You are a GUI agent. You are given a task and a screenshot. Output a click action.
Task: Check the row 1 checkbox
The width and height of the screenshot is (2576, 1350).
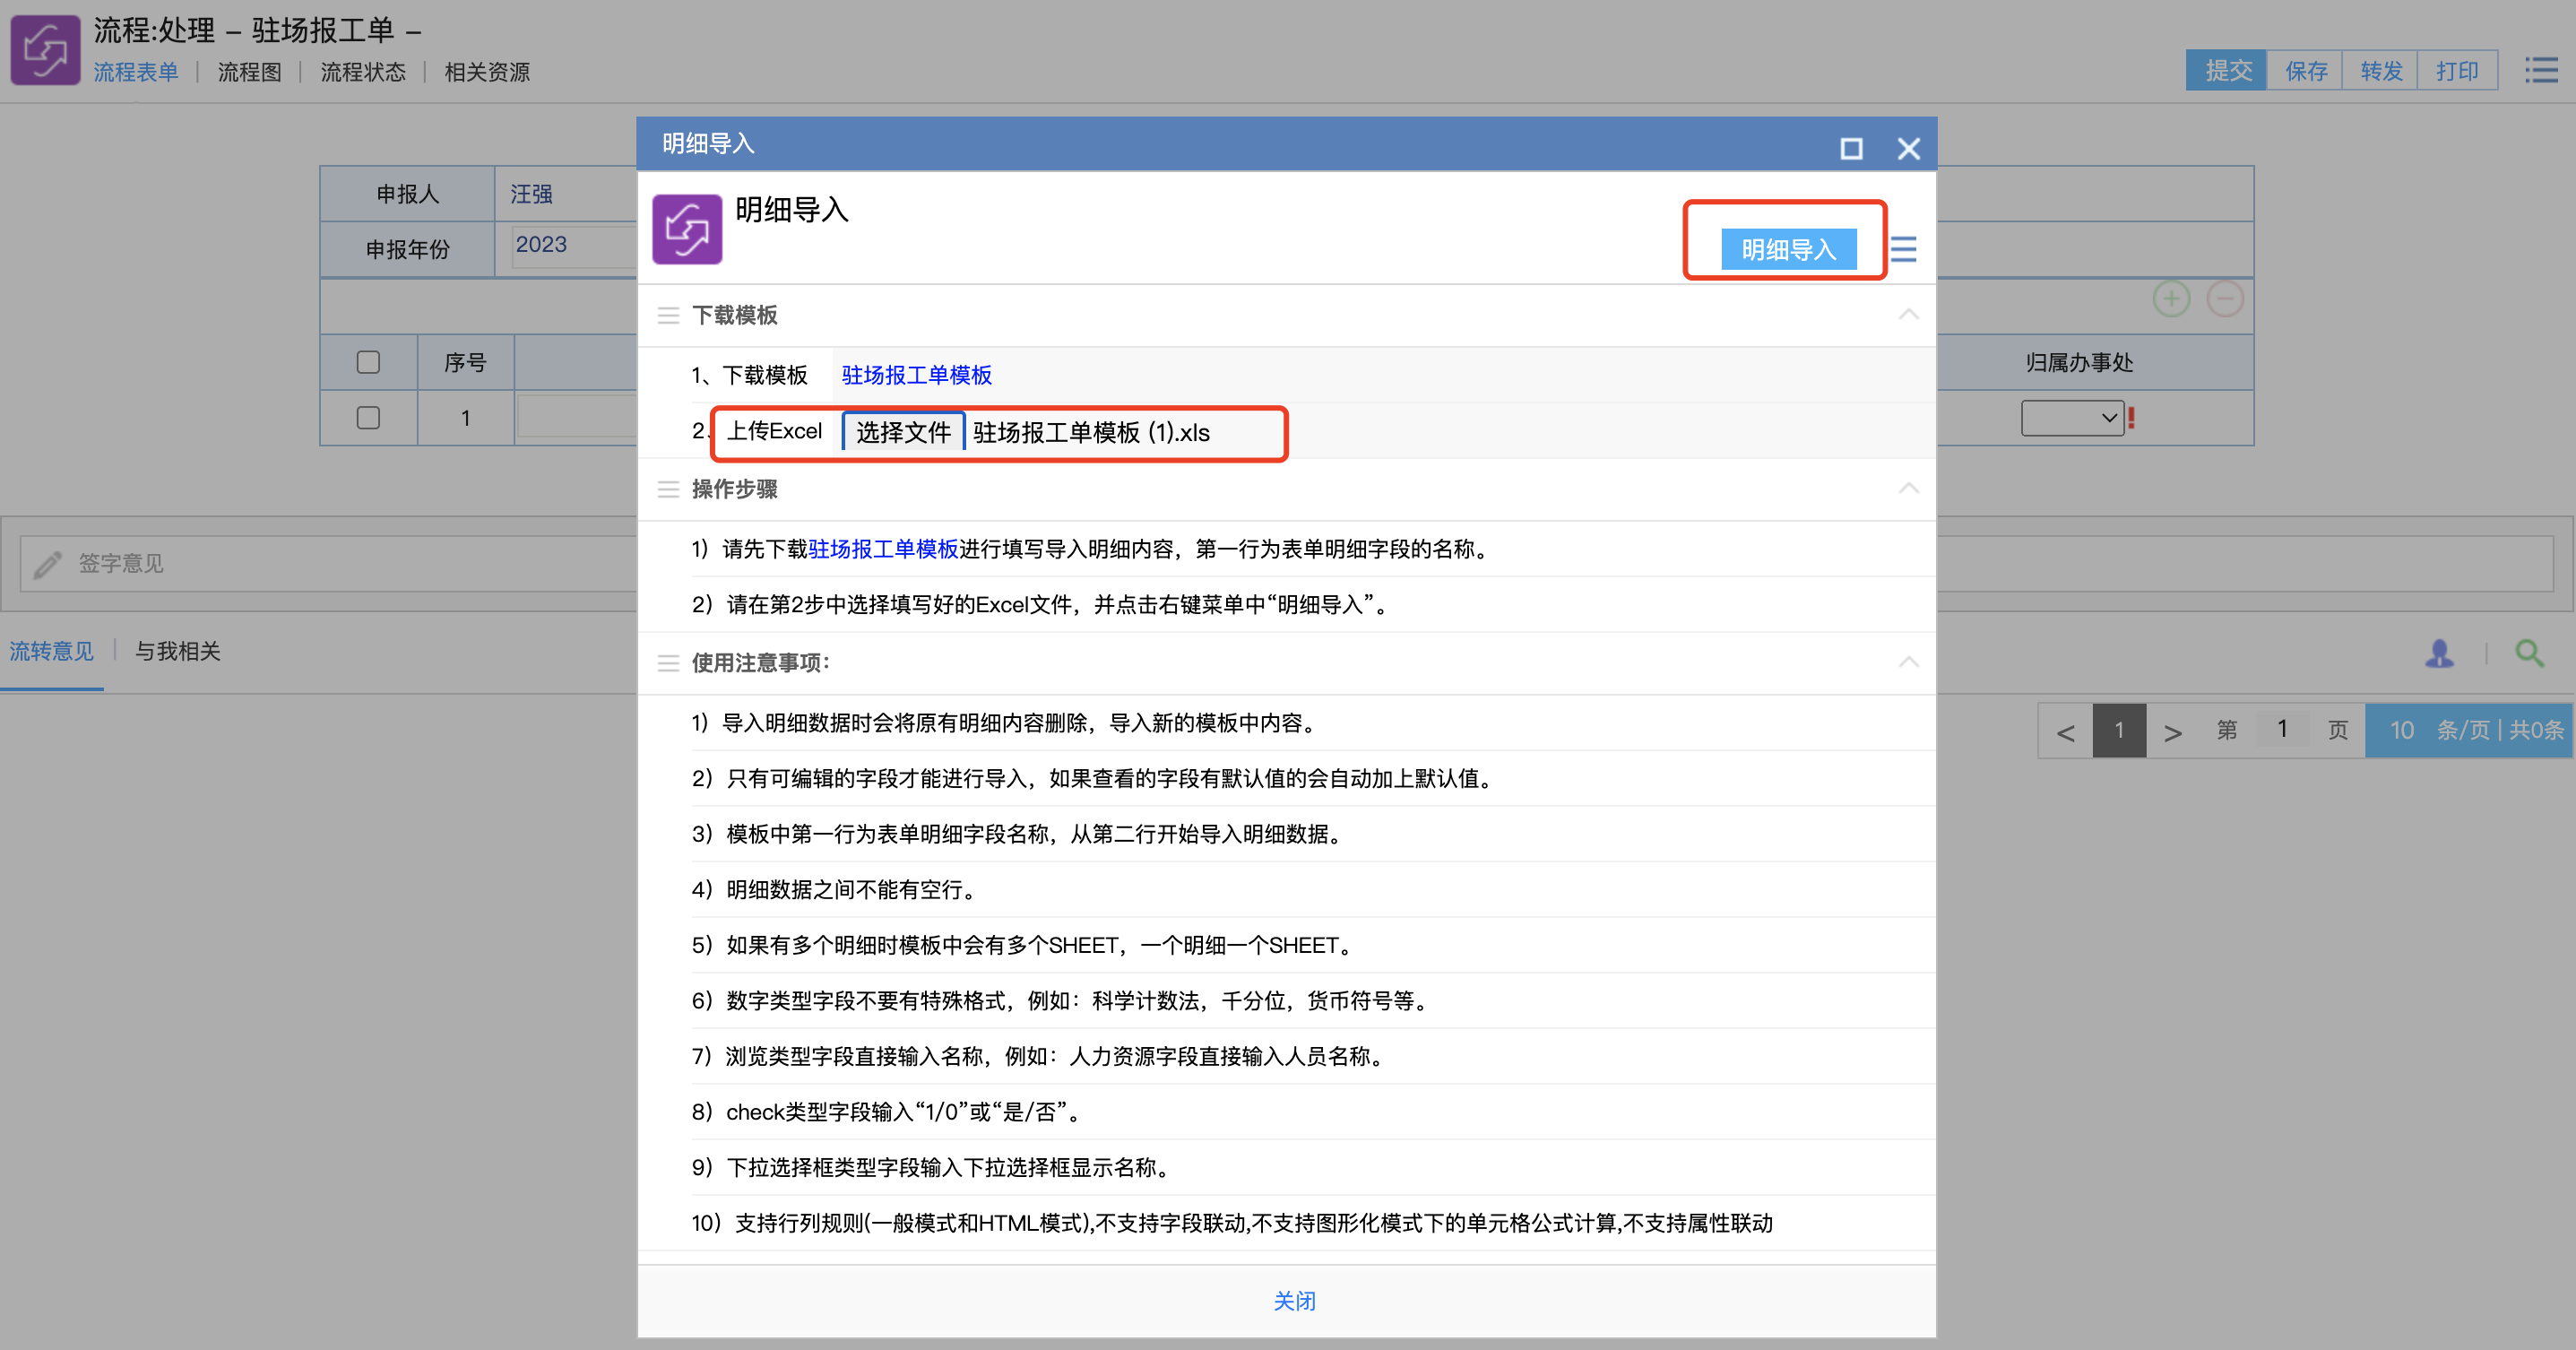pyautogui.click(x=368, y=418)
